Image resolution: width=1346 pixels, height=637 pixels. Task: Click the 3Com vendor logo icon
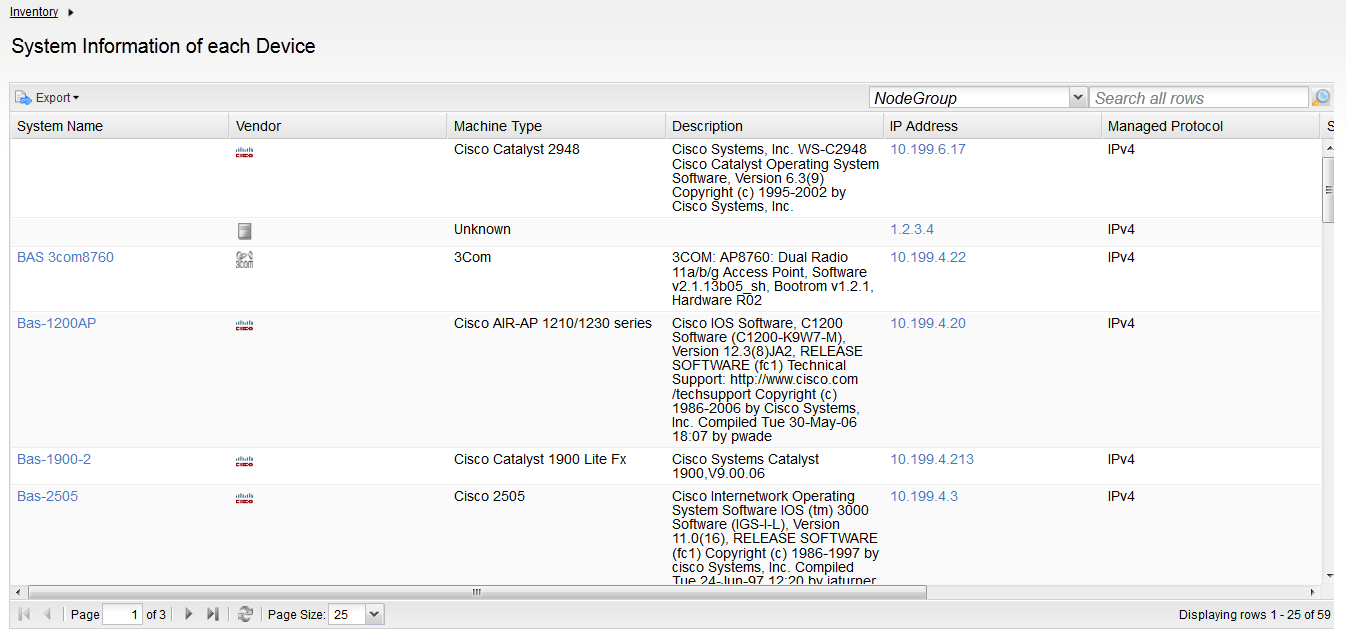pyautogui.click(x=245, y=260)
